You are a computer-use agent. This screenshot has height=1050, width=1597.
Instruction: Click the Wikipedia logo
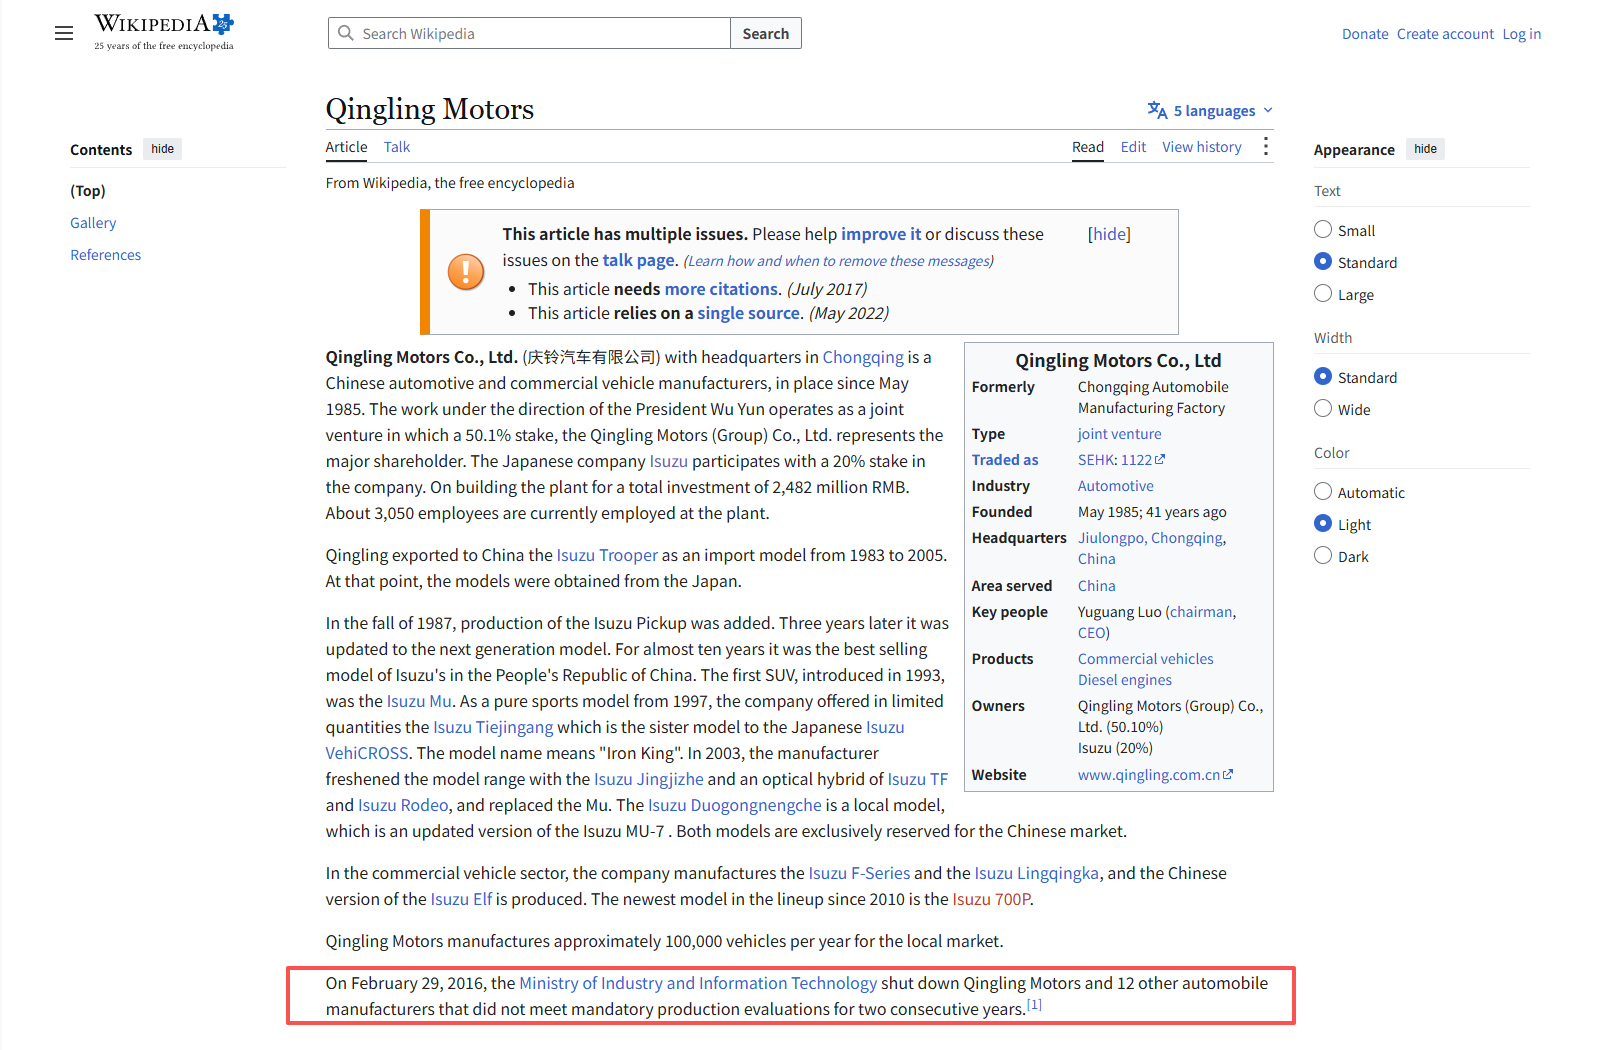coord(164,32)
